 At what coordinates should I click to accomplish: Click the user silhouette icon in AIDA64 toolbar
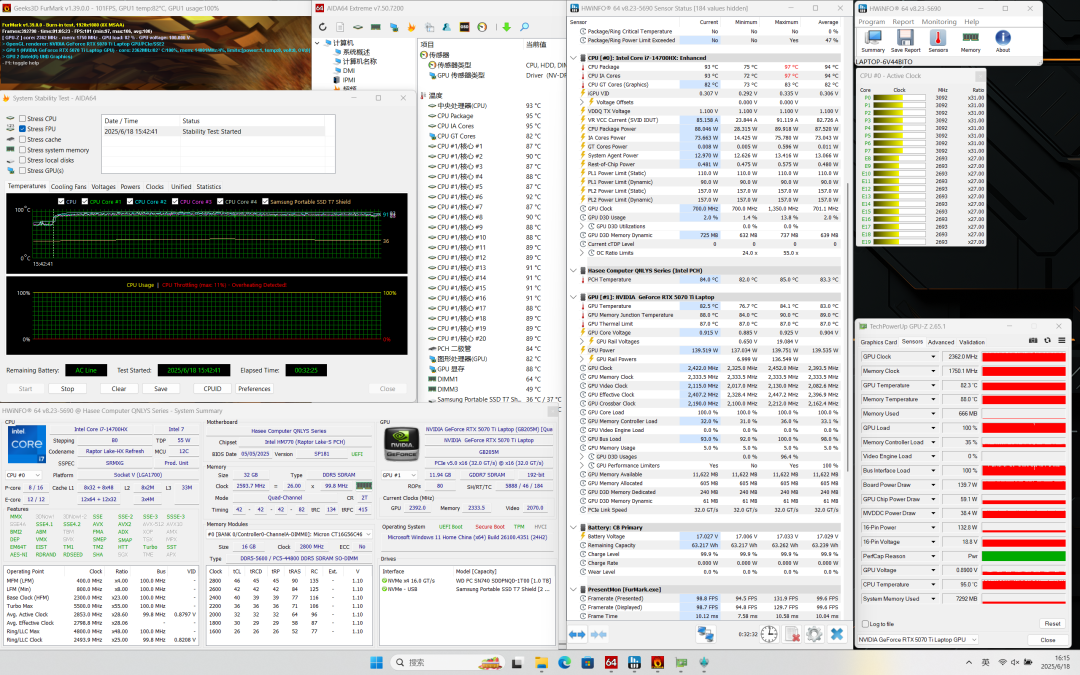tap(447, 27)
